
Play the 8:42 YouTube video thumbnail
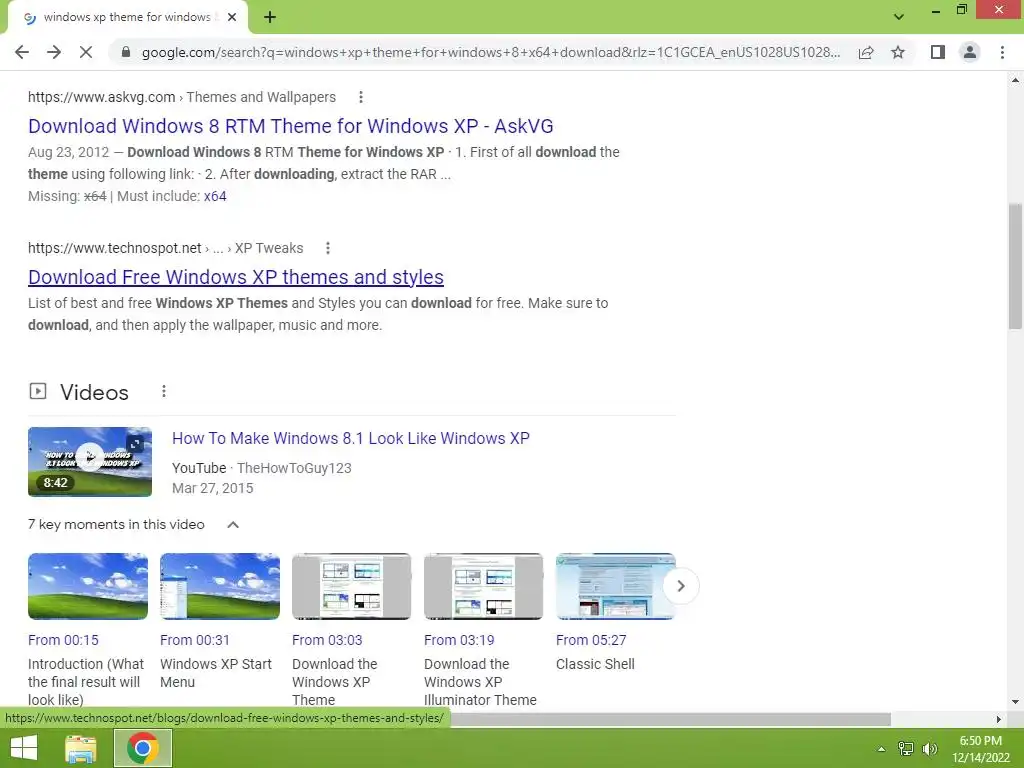pyautogui.click(x=90, y=462)
